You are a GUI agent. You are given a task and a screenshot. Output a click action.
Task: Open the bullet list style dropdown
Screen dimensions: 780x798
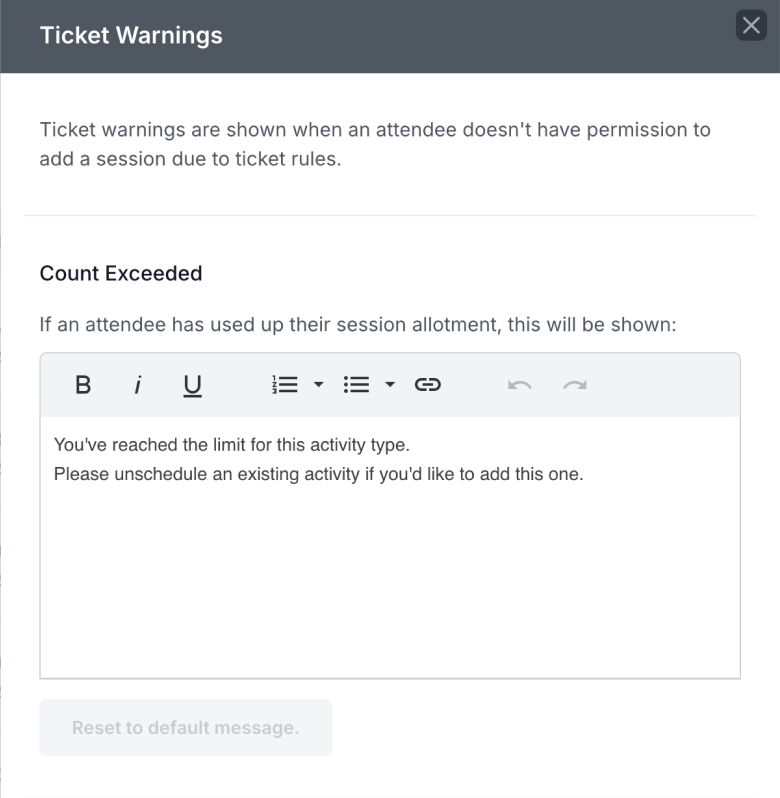[x=390, y=385]
